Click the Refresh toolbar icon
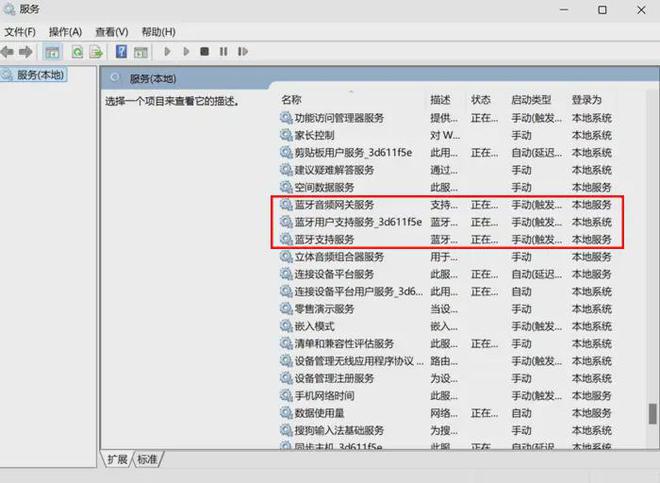The height and width of the screenshot is (483, 660). (x=77, y=52)
